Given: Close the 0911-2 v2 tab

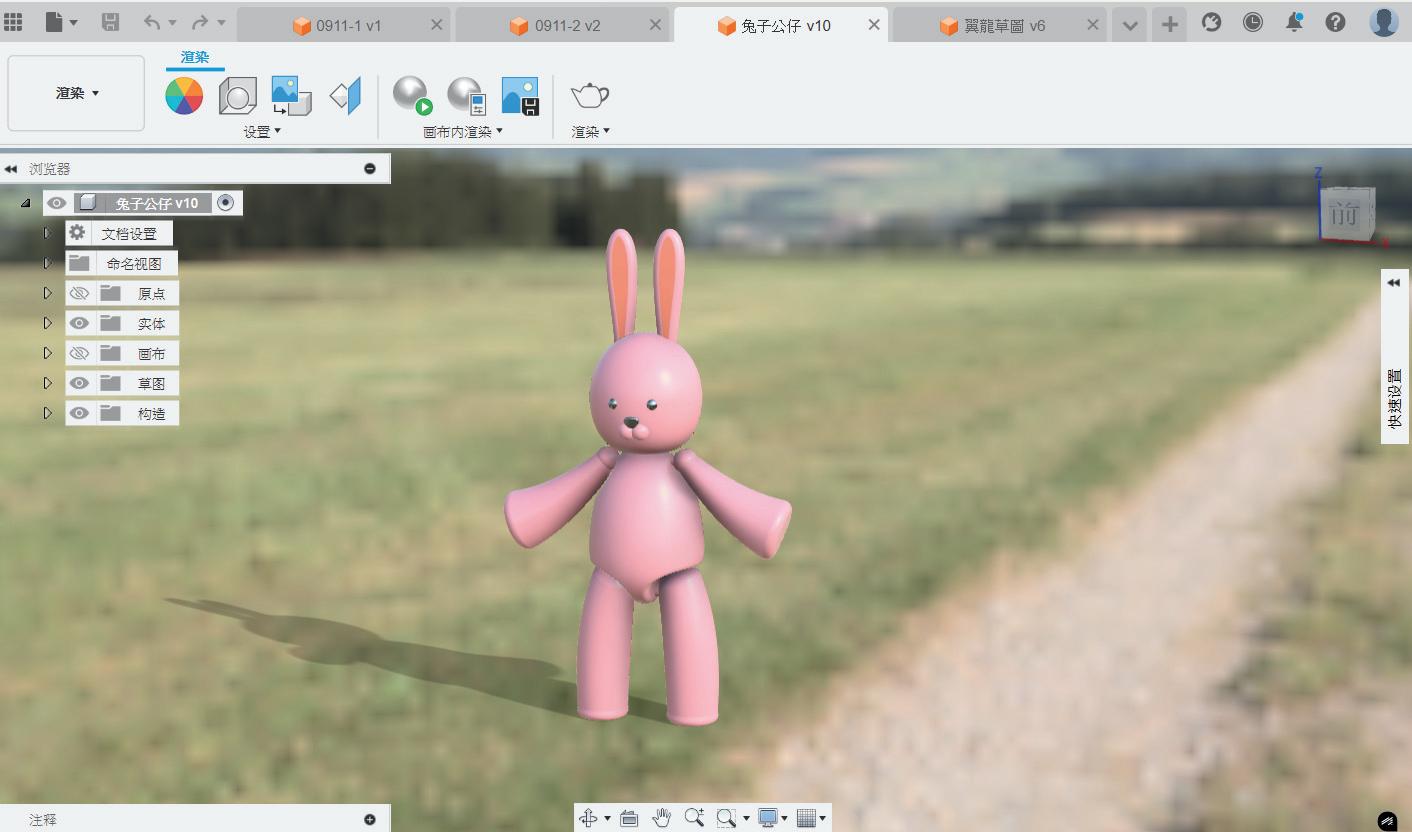Looking at the screenshot, I should (x=656, y=25).
